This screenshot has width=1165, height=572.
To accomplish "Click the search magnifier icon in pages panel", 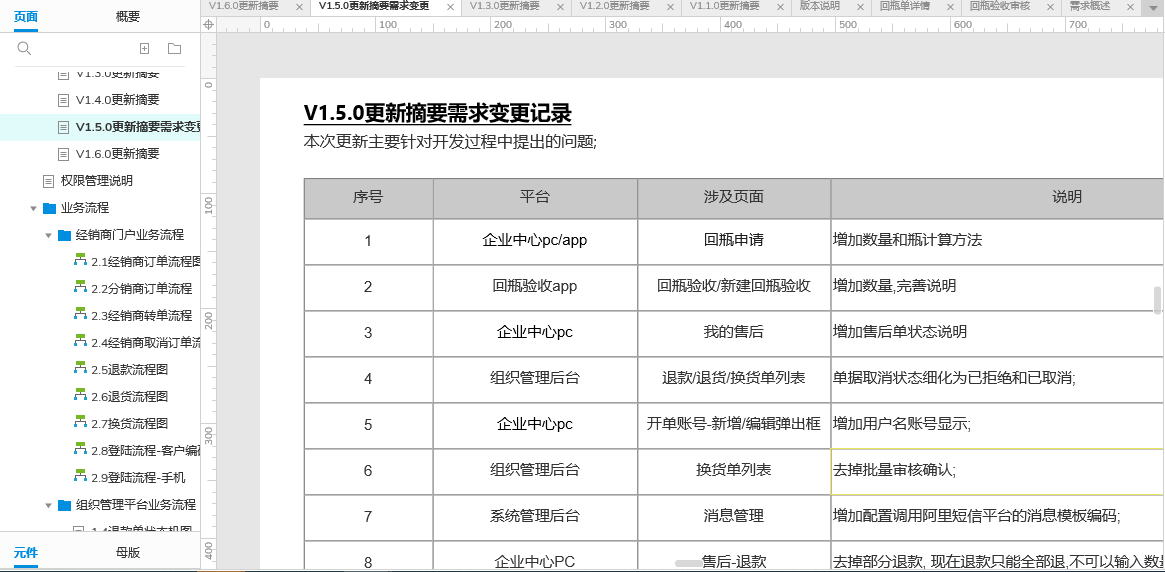I will click(24, 48).
